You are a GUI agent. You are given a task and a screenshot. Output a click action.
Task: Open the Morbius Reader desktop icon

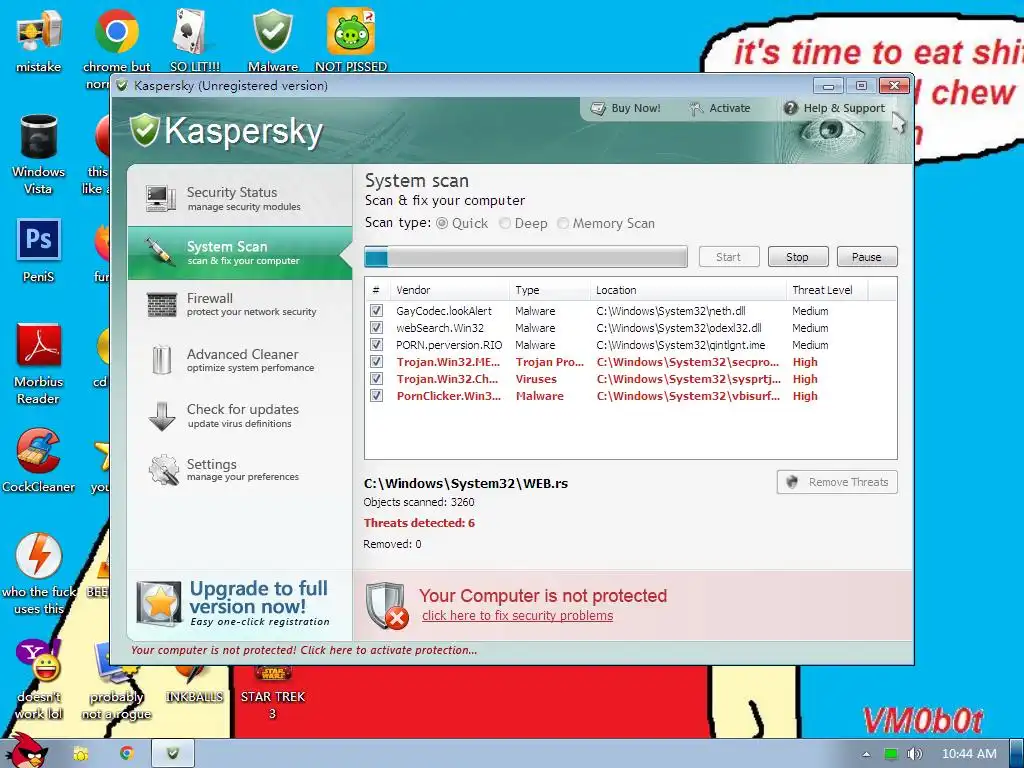tap(39, 364)
